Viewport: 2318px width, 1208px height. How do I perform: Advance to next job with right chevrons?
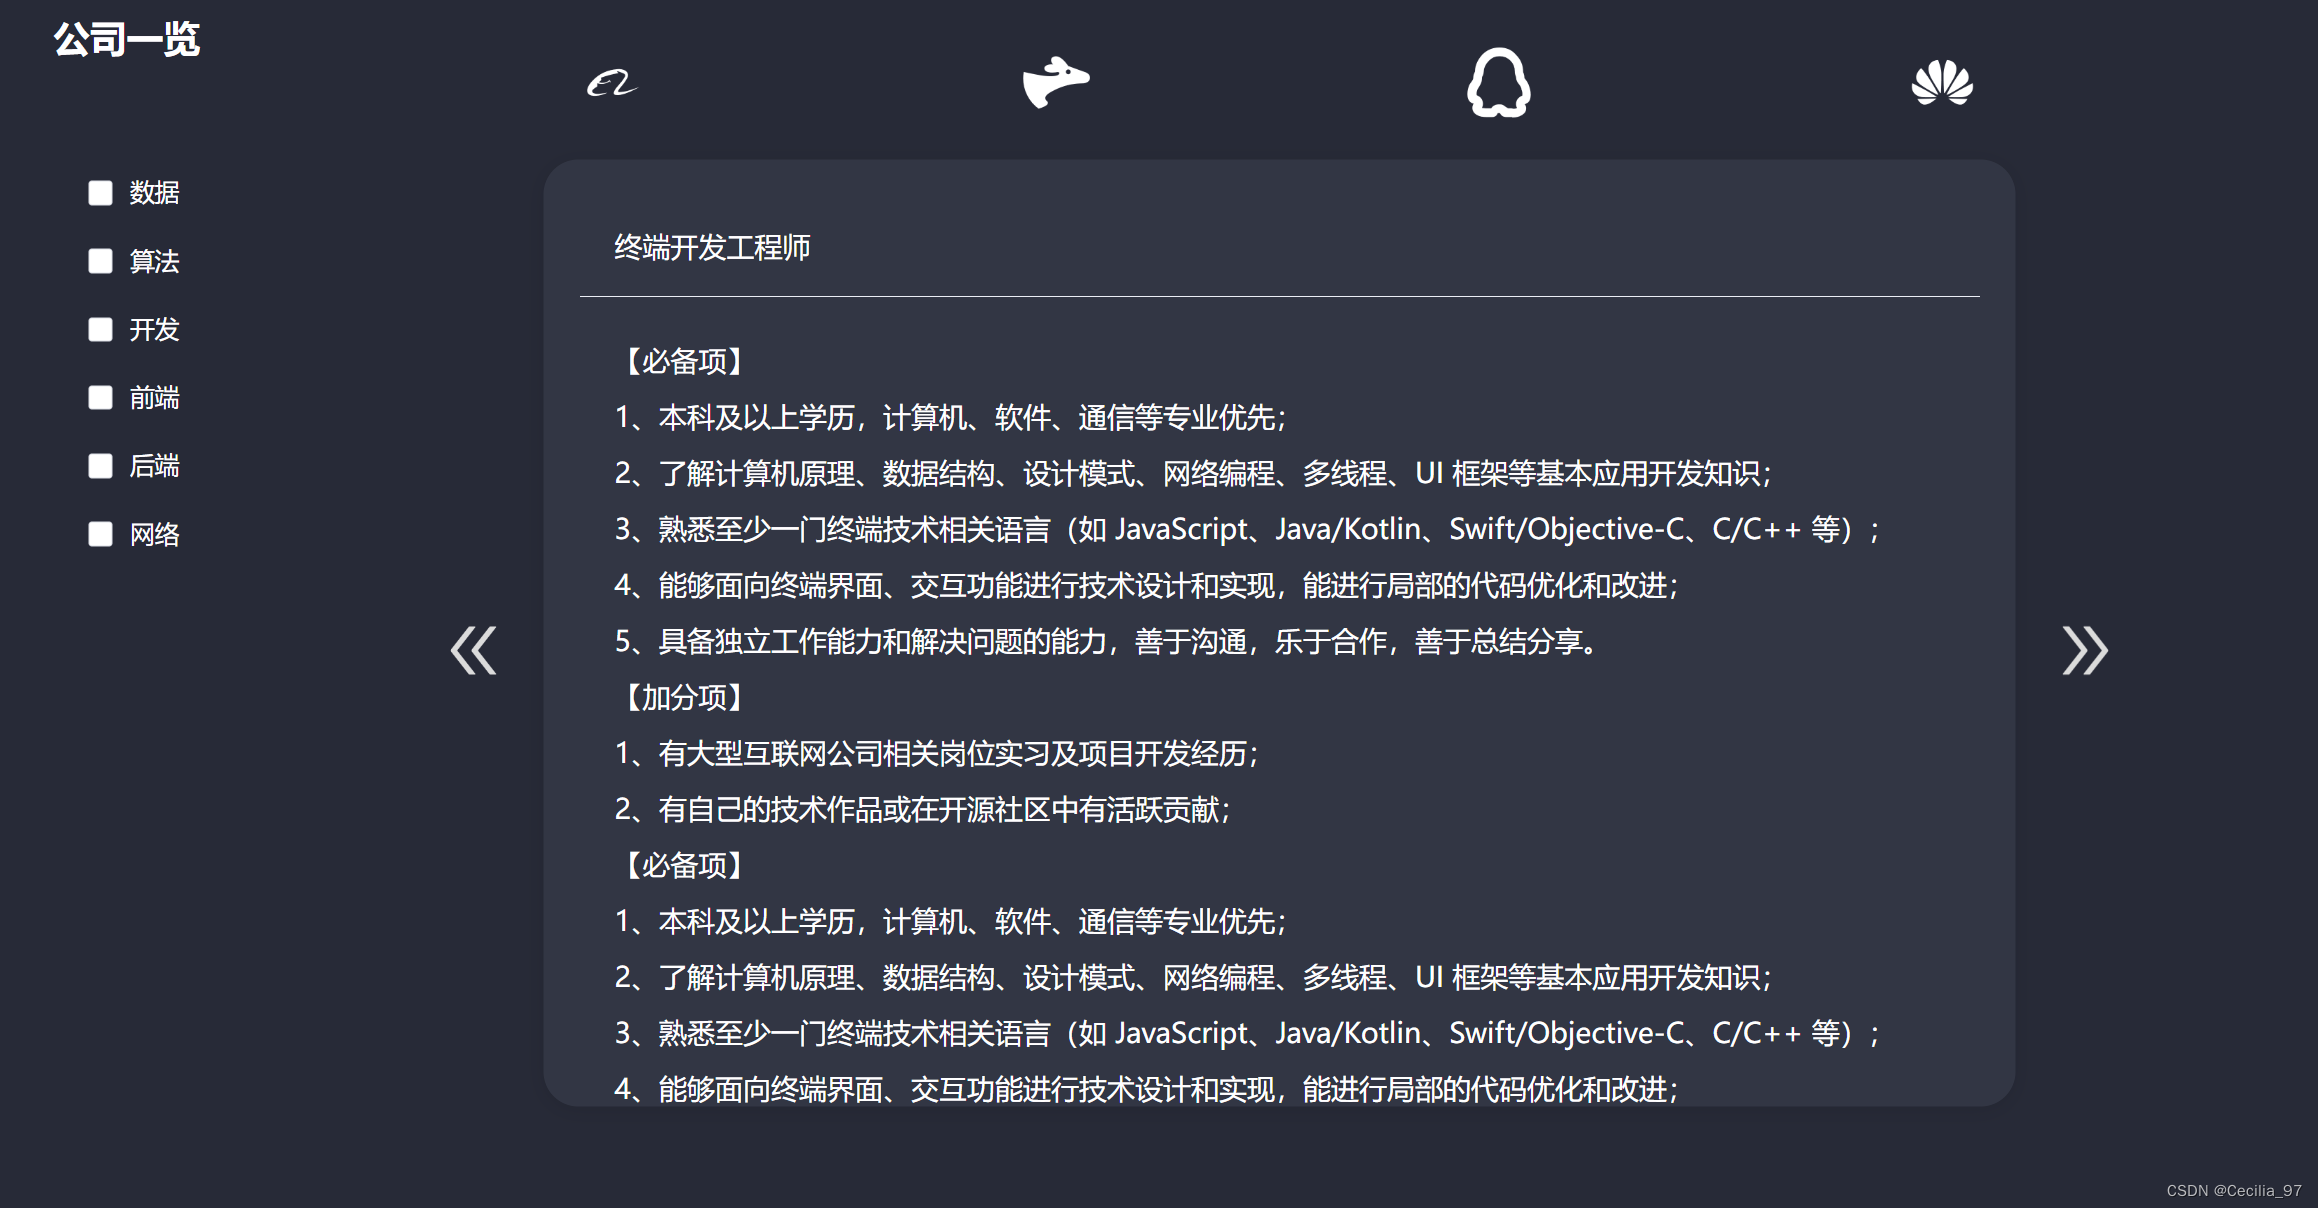[2084, 651]
